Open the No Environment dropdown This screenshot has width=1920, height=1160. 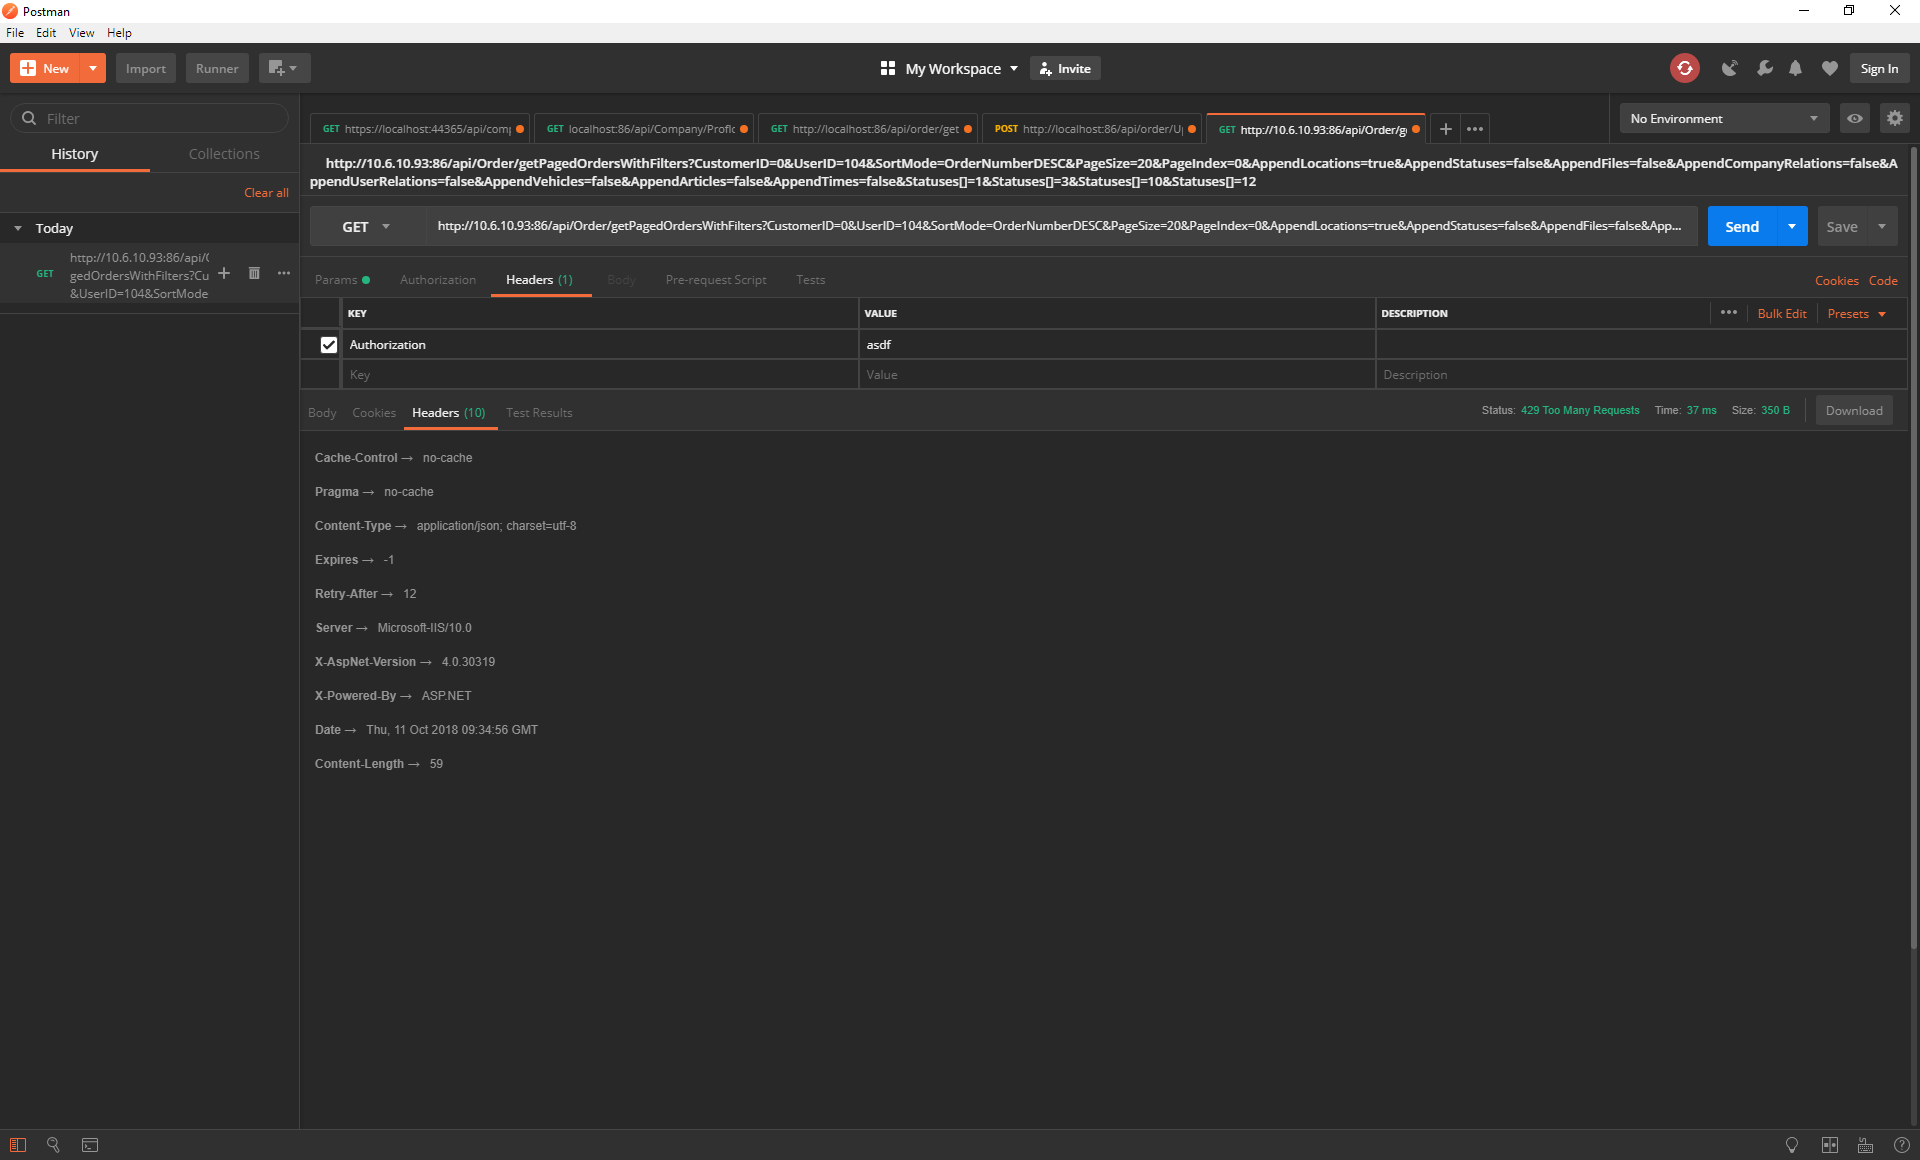click(1723, 118)
